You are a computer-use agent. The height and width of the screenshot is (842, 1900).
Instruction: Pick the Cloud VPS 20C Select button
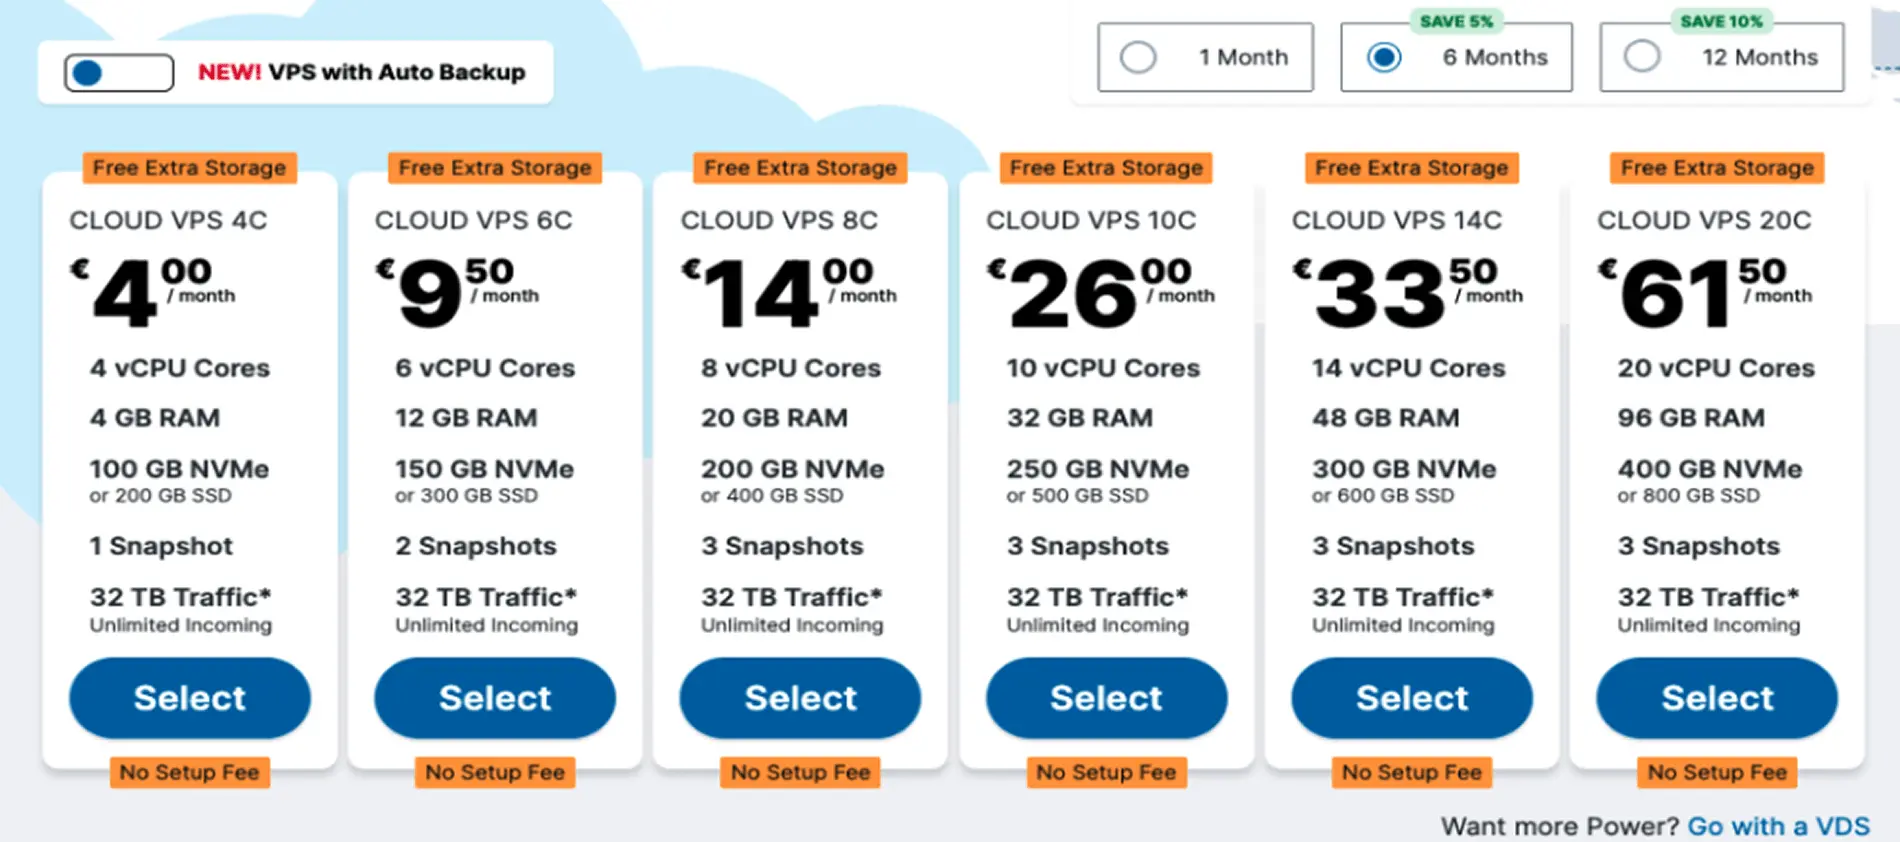pyautogui.click(x=1716, y=698)
